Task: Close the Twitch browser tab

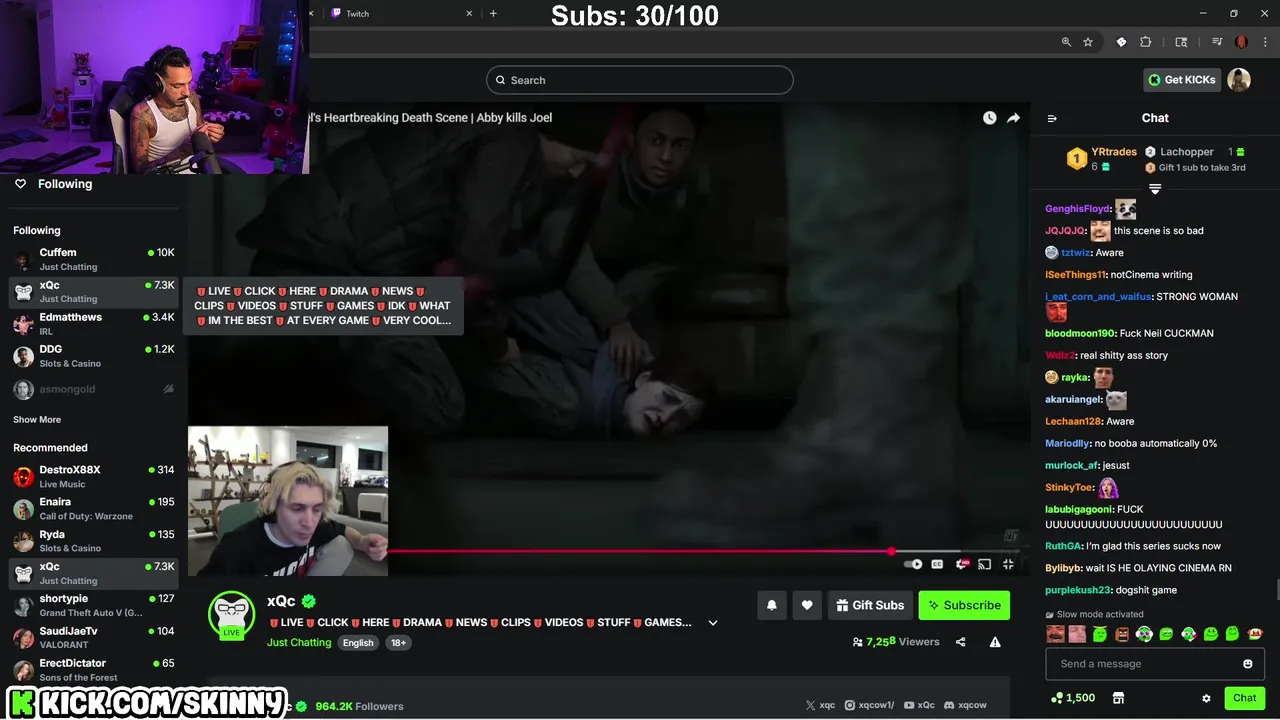Action: click(x=469, y=13)
